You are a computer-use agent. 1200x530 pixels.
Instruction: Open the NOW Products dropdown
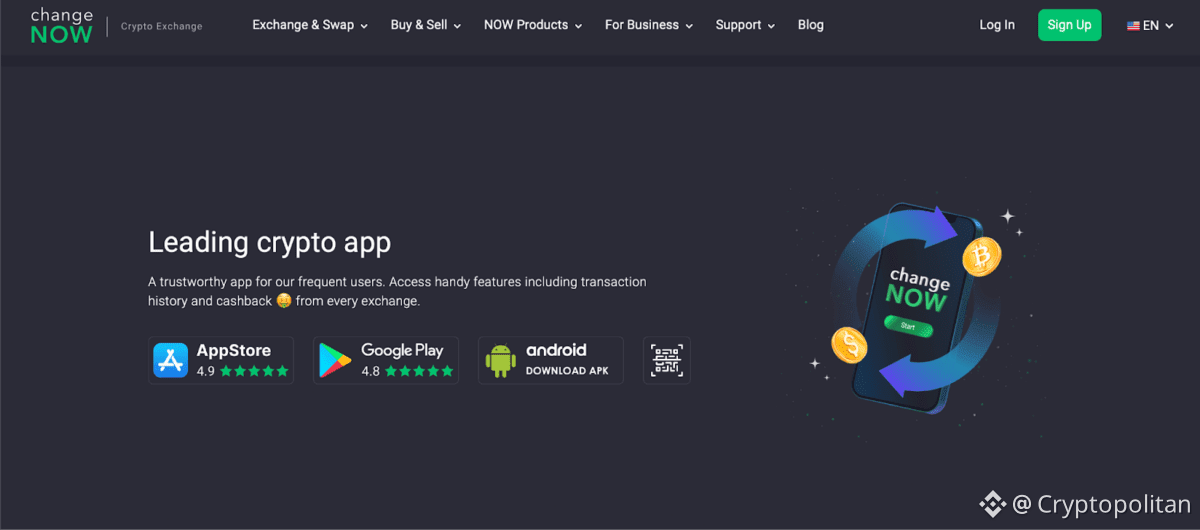coord(533,25)
